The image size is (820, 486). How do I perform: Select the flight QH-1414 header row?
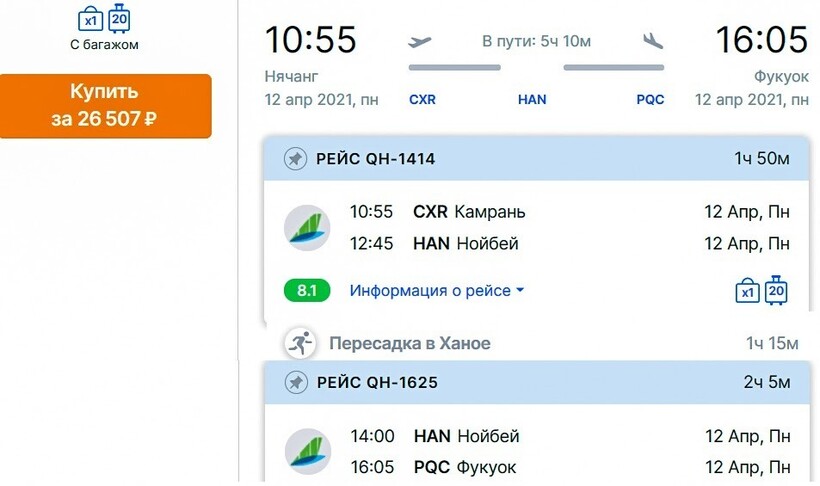click(535, 159)
